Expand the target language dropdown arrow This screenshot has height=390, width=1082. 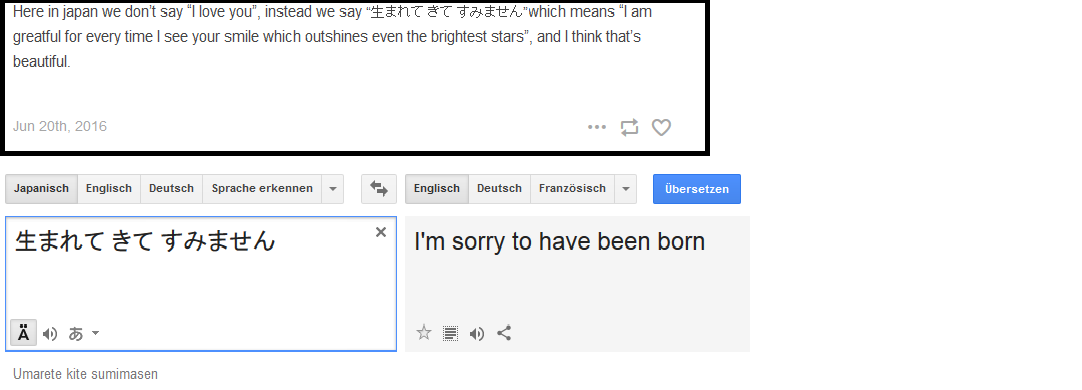[626, 188]
